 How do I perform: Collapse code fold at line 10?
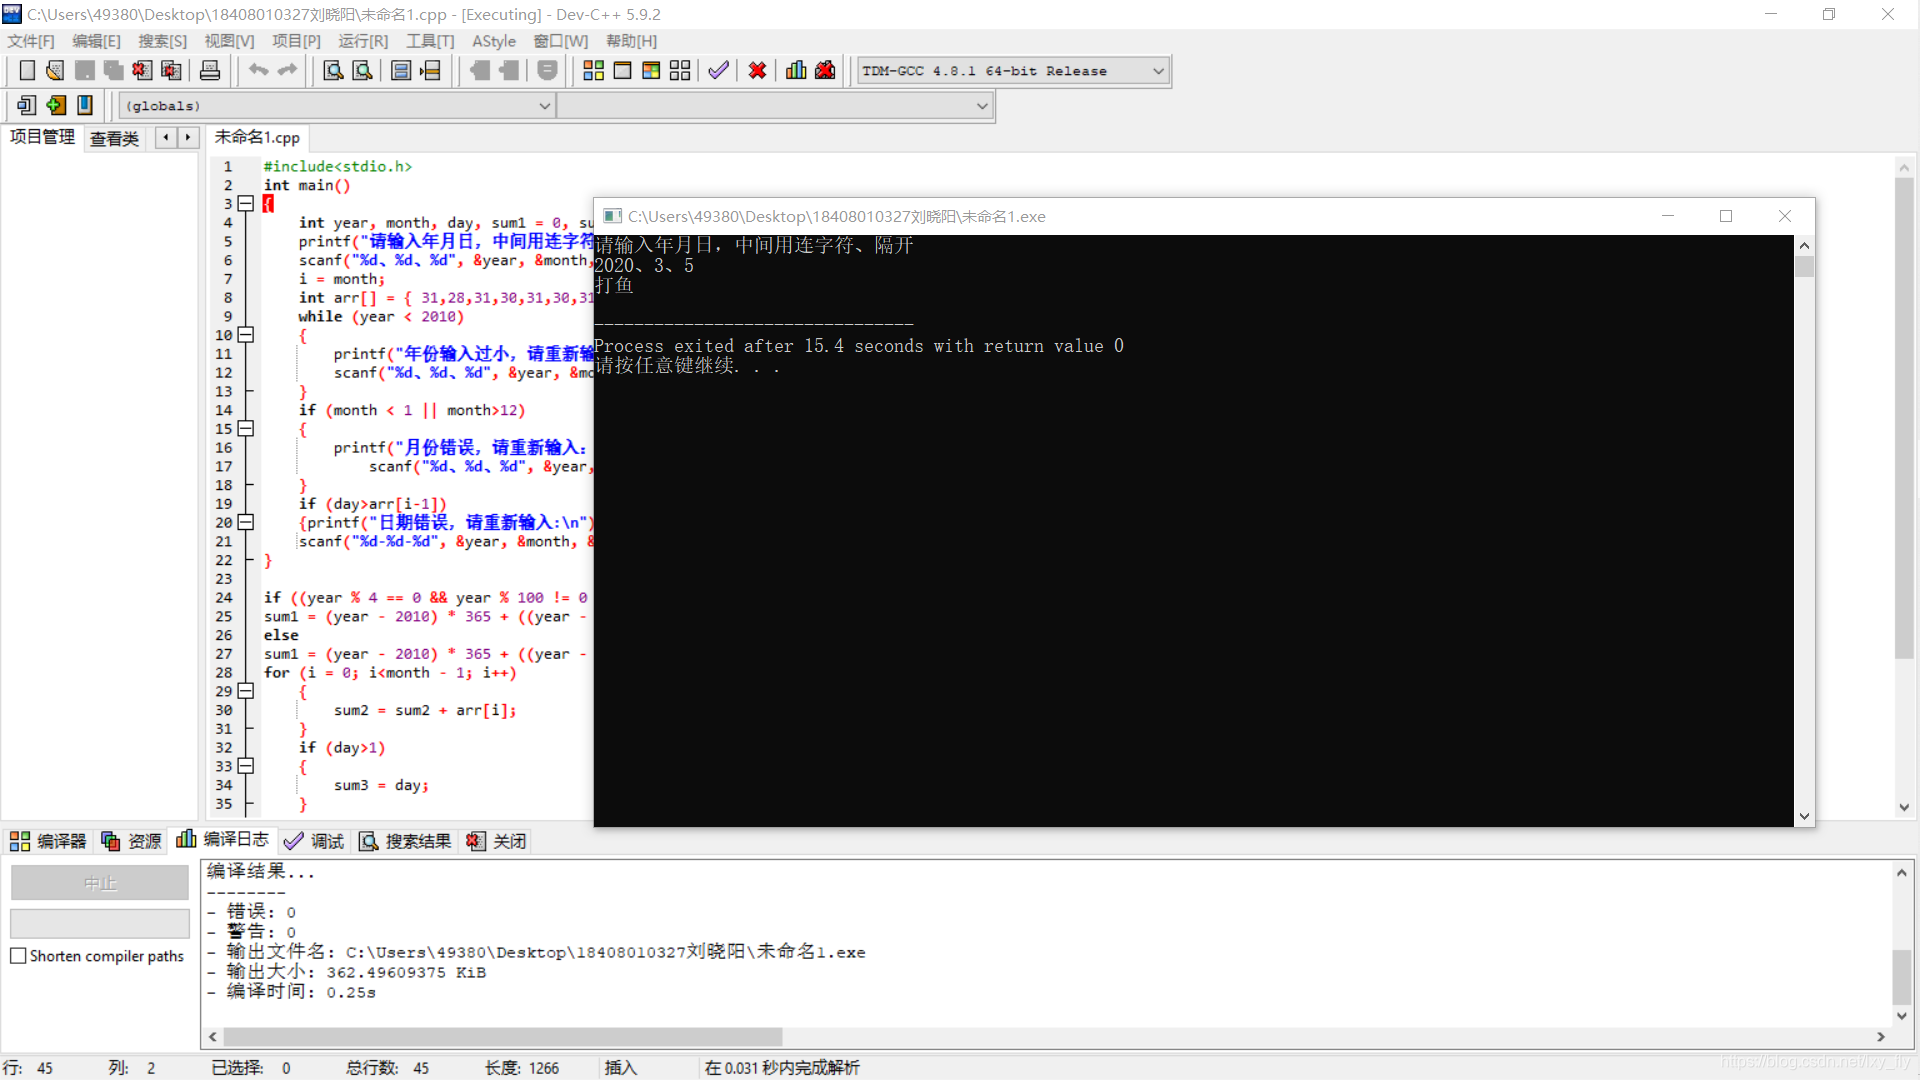click(x=246, y=335)
